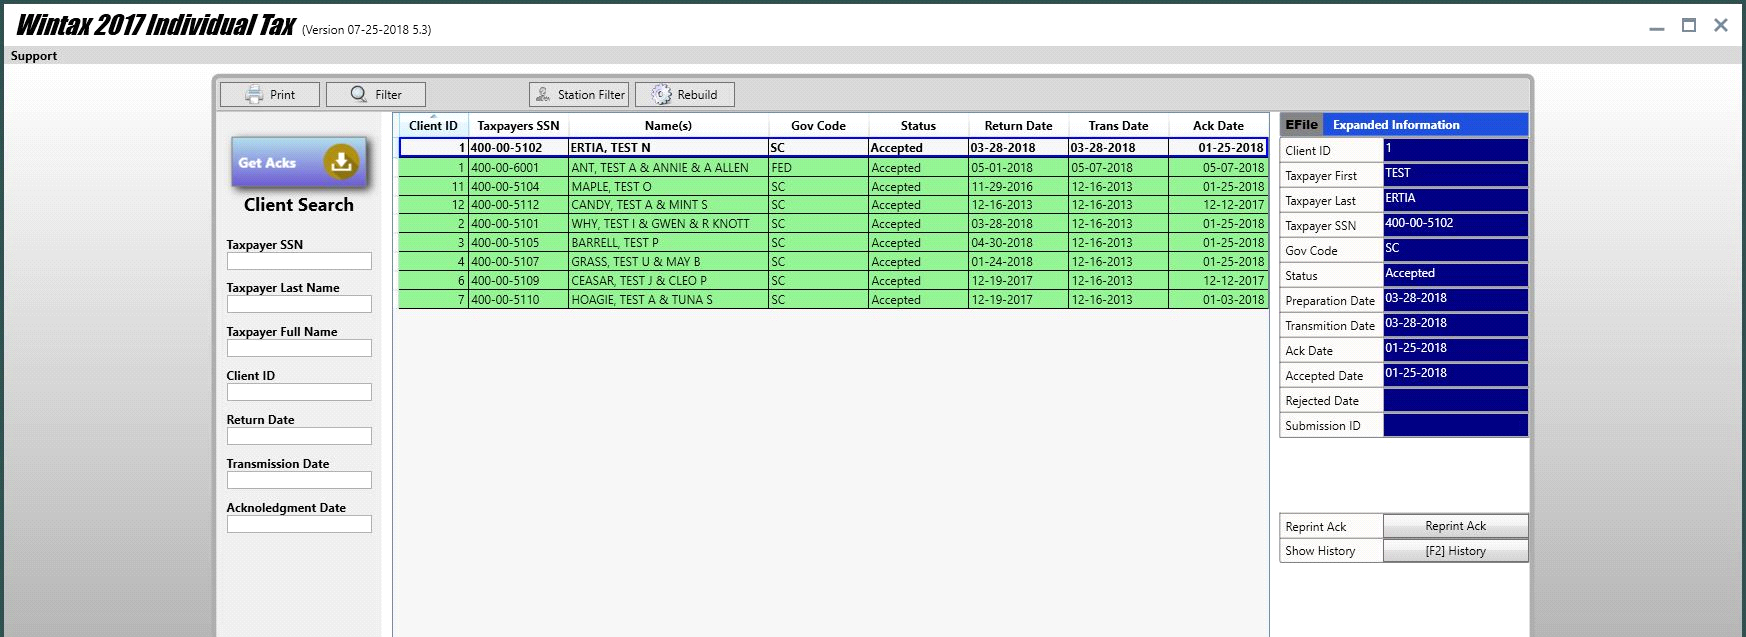Click Trans Date cell 05-07-2018
The image size is (1746, 637).
[x=1118, y=168]
